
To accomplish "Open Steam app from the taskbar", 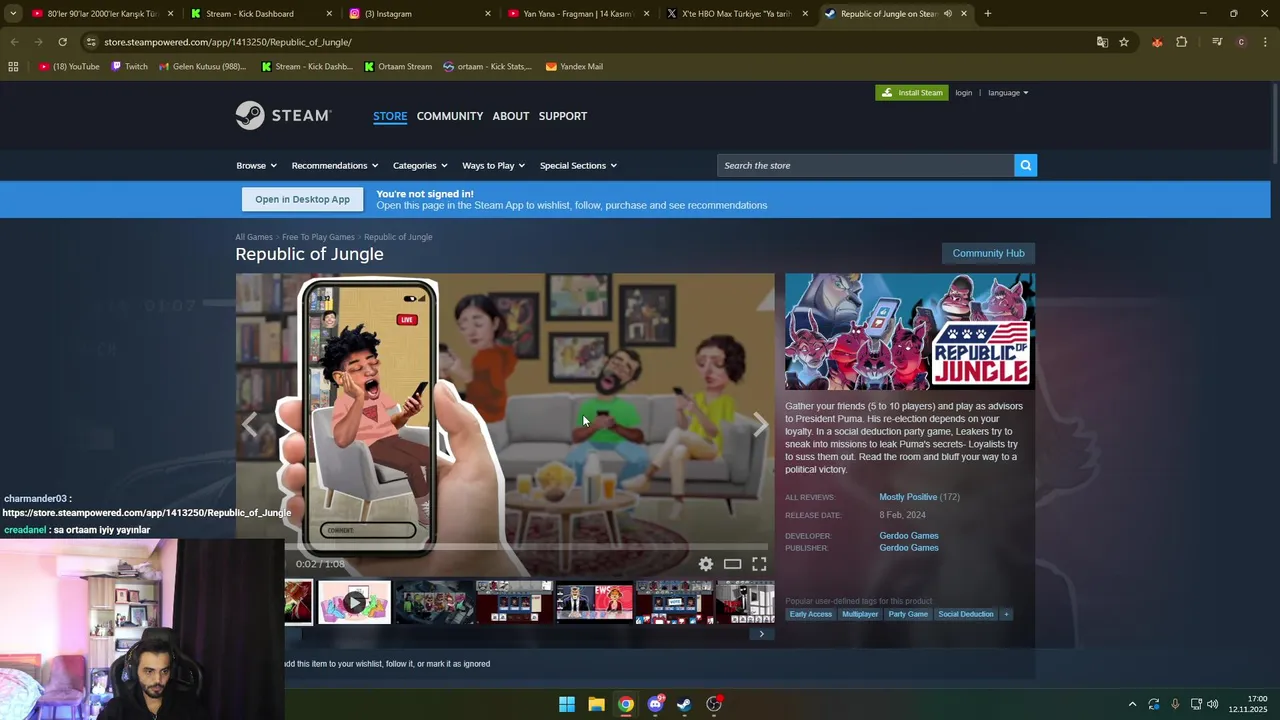I will [684, 704].
